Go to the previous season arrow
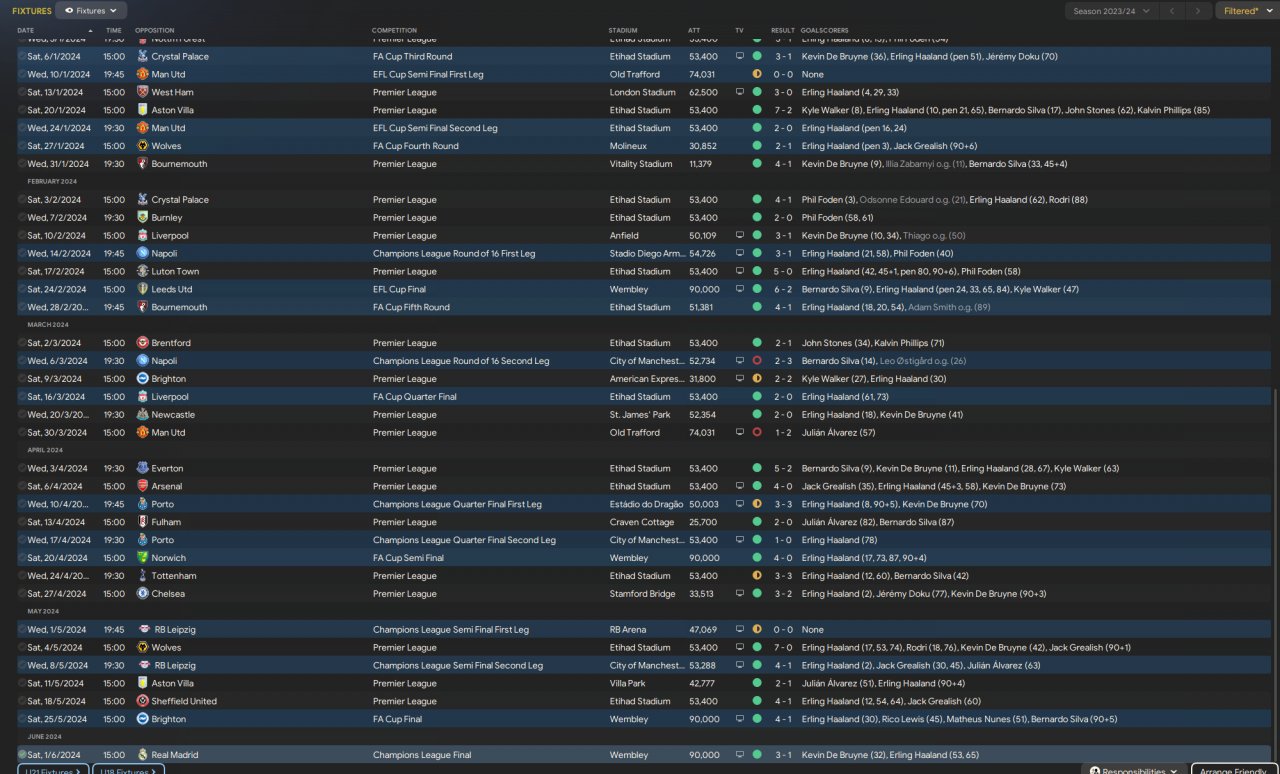Screen dimensions: 1280x774 point(1172,11)
